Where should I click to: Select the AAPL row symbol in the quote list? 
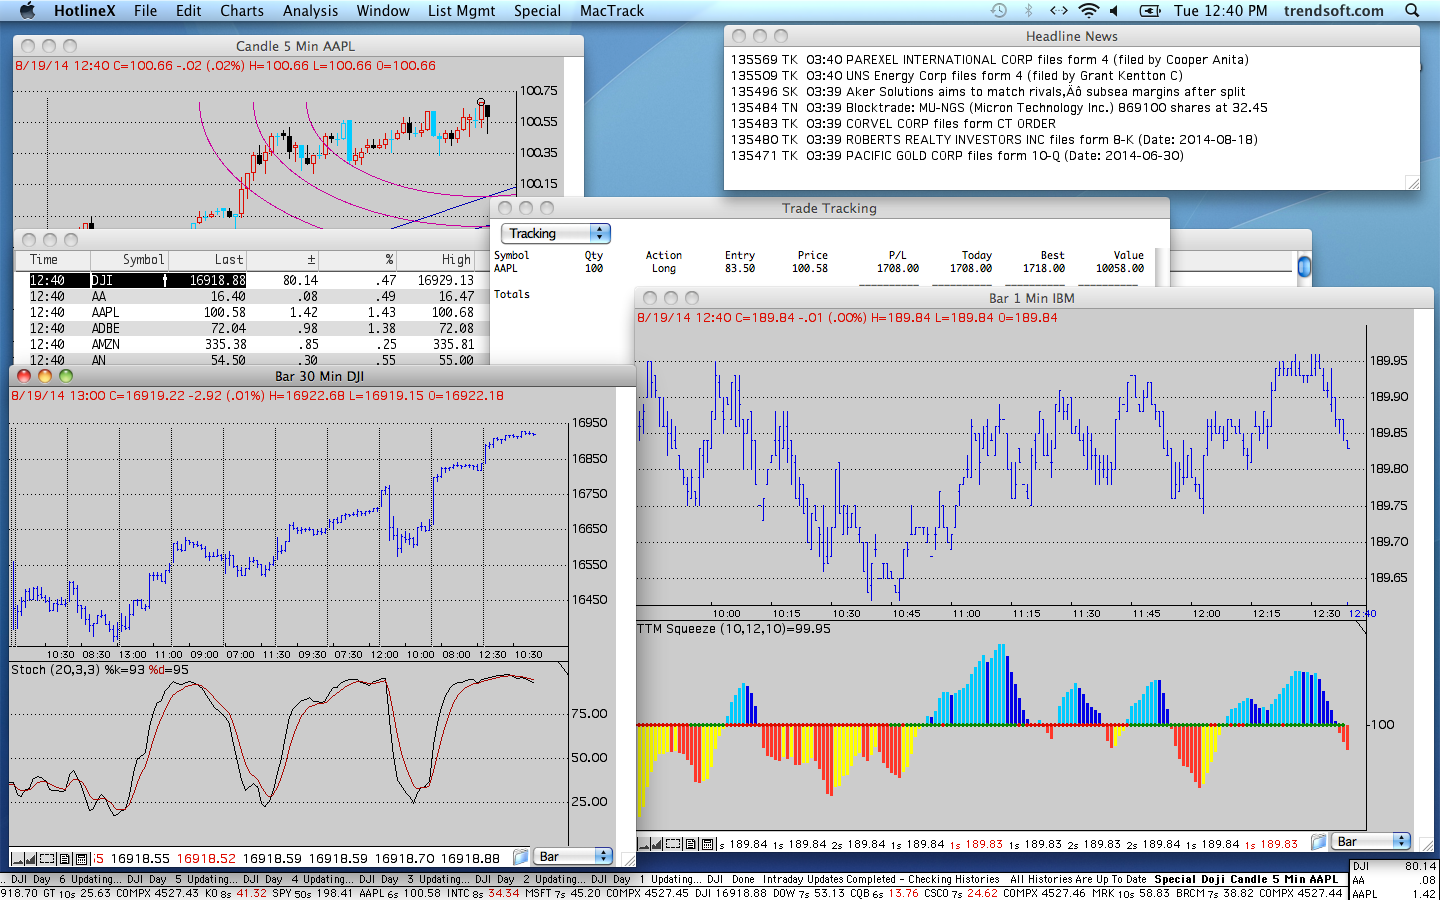pos(106,313)
